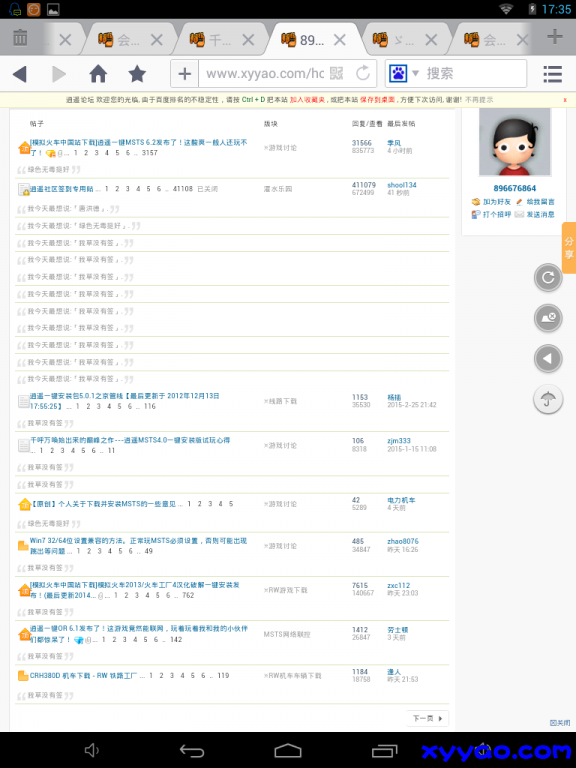This screenshot has height=768, width=576.
Task: Open the browser menu list icon
Action: coord(552,74)
